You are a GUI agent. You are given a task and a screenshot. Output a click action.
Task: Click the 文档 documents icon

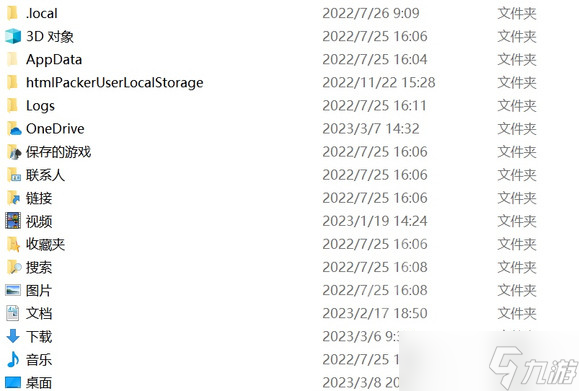(x=13, y=313)
